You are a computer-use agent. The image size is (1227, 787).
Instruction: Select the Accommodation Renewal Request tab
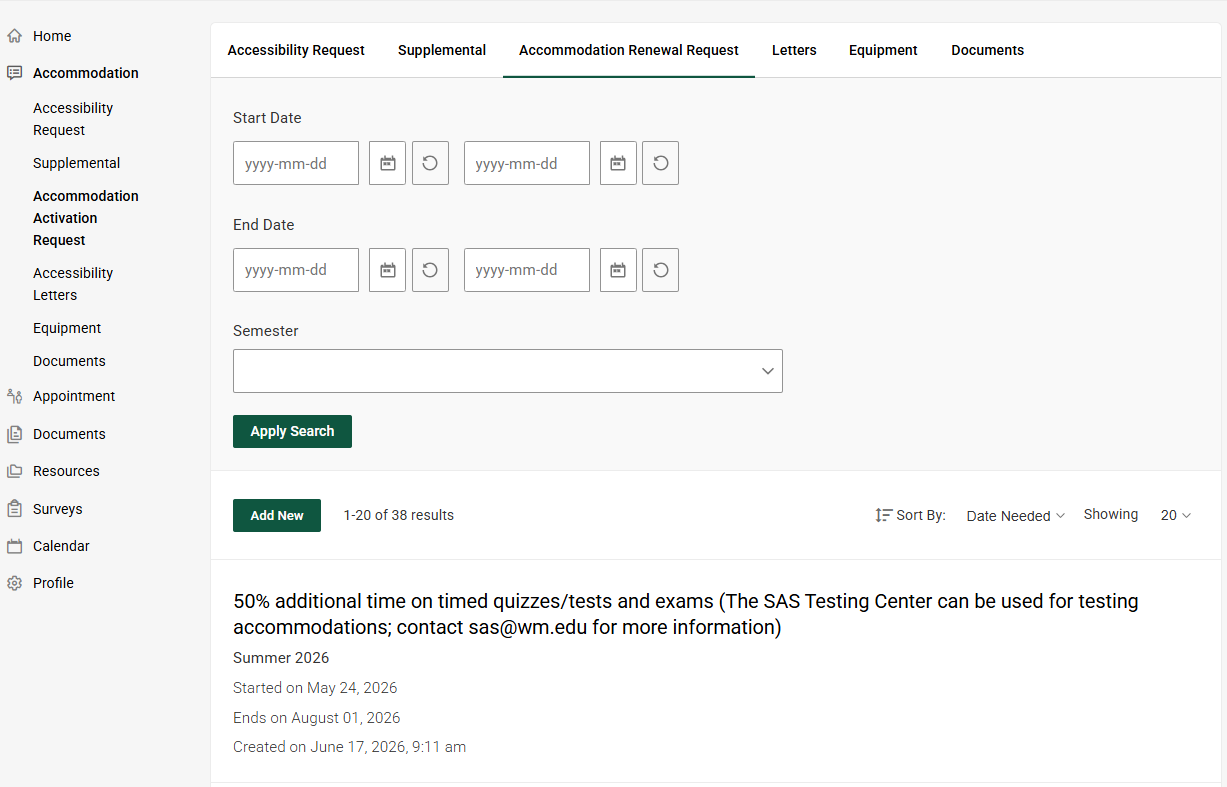pos(629,50)
